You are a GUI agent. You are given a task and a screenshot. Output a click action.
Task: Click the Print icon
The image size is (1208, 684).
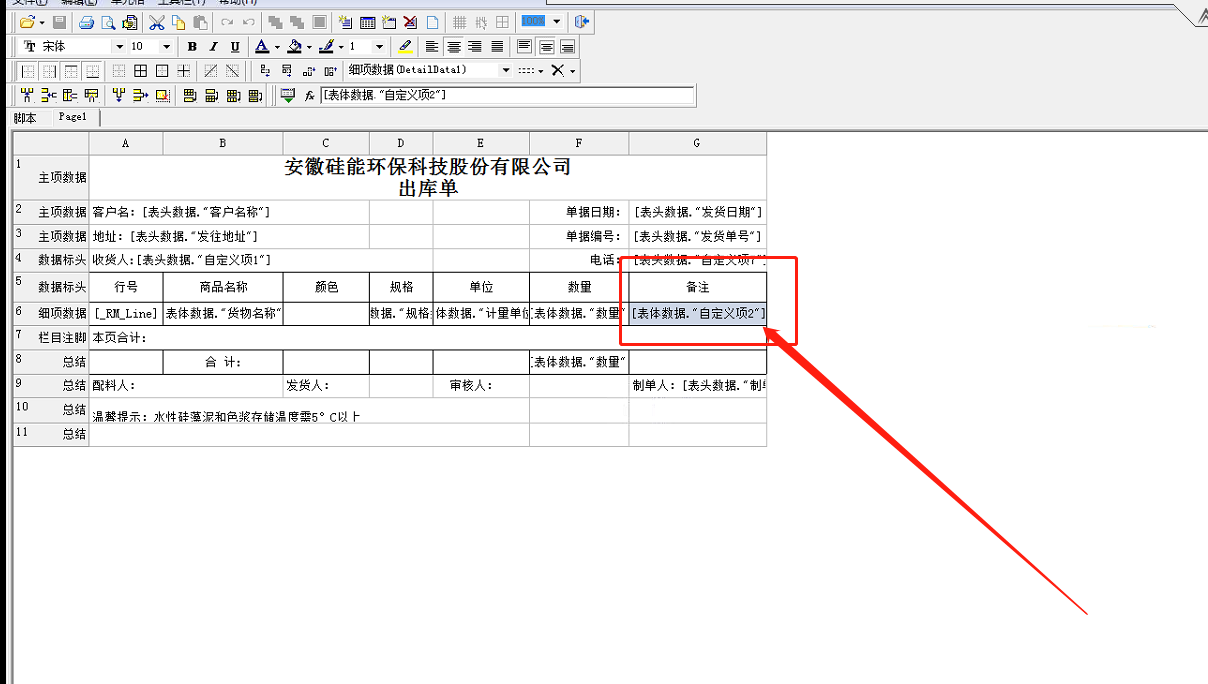point(87,22)
